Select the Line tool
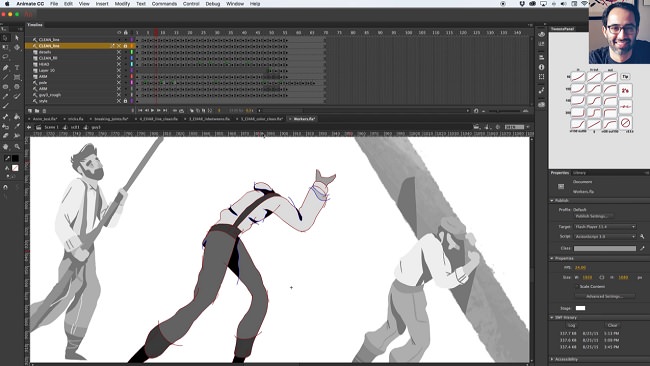 click(5, 78)
